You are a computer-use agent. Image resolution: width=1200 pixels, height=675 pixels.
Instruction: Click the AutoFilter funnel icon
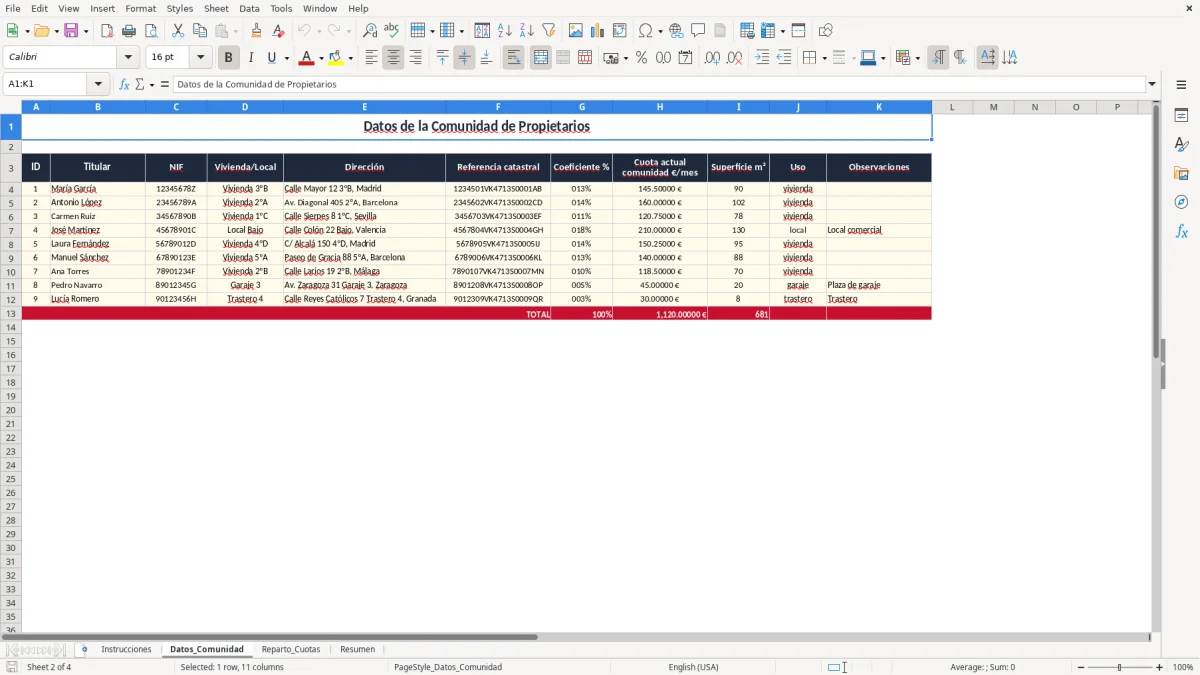[549, 31]
